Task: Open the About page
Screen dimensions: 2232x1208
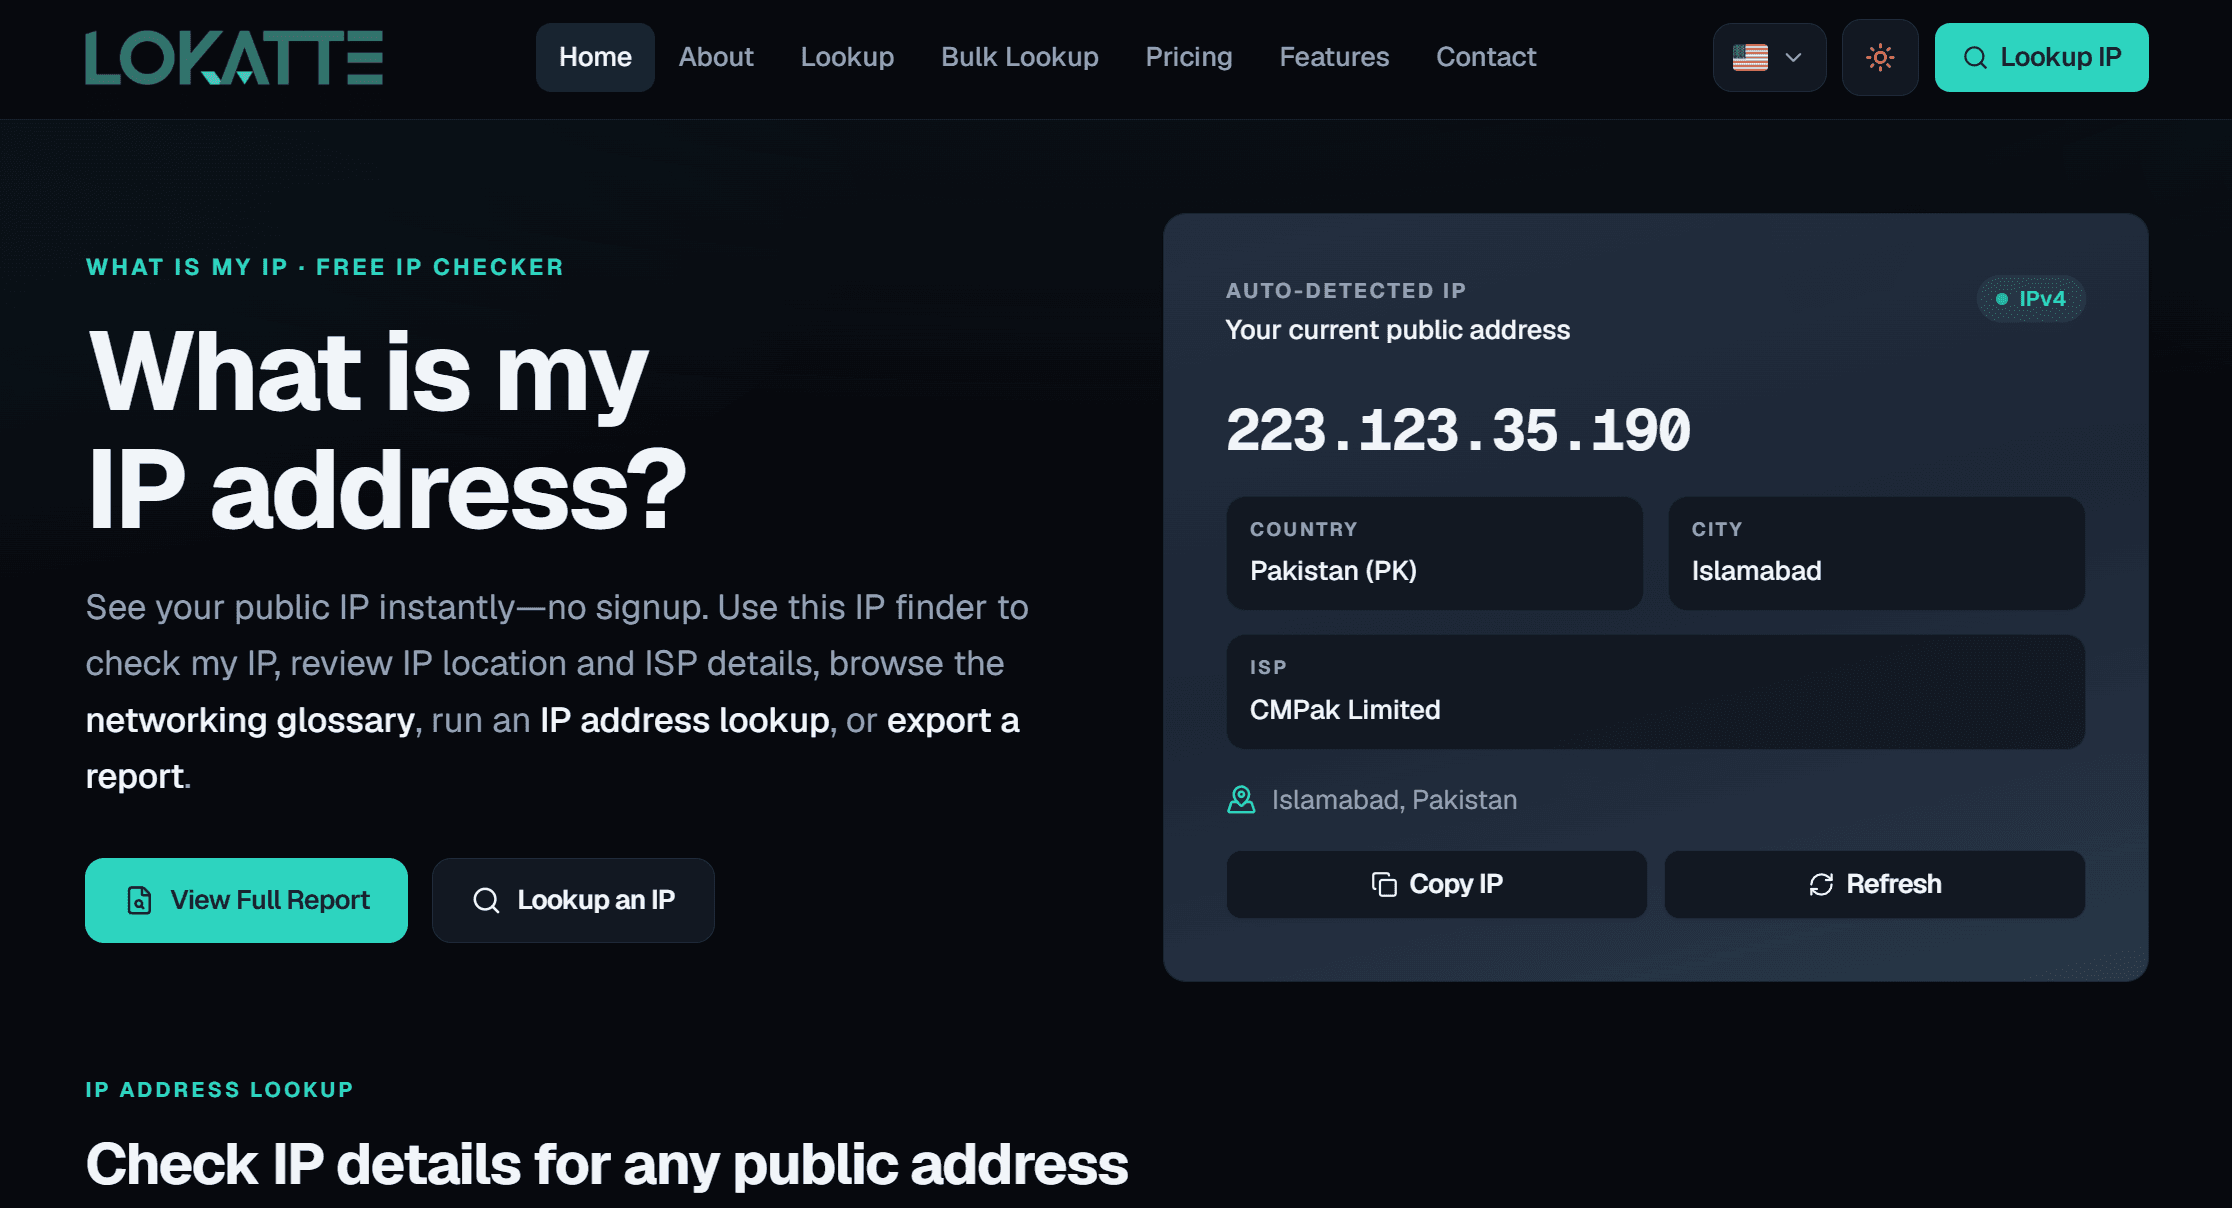Action: 716,57
